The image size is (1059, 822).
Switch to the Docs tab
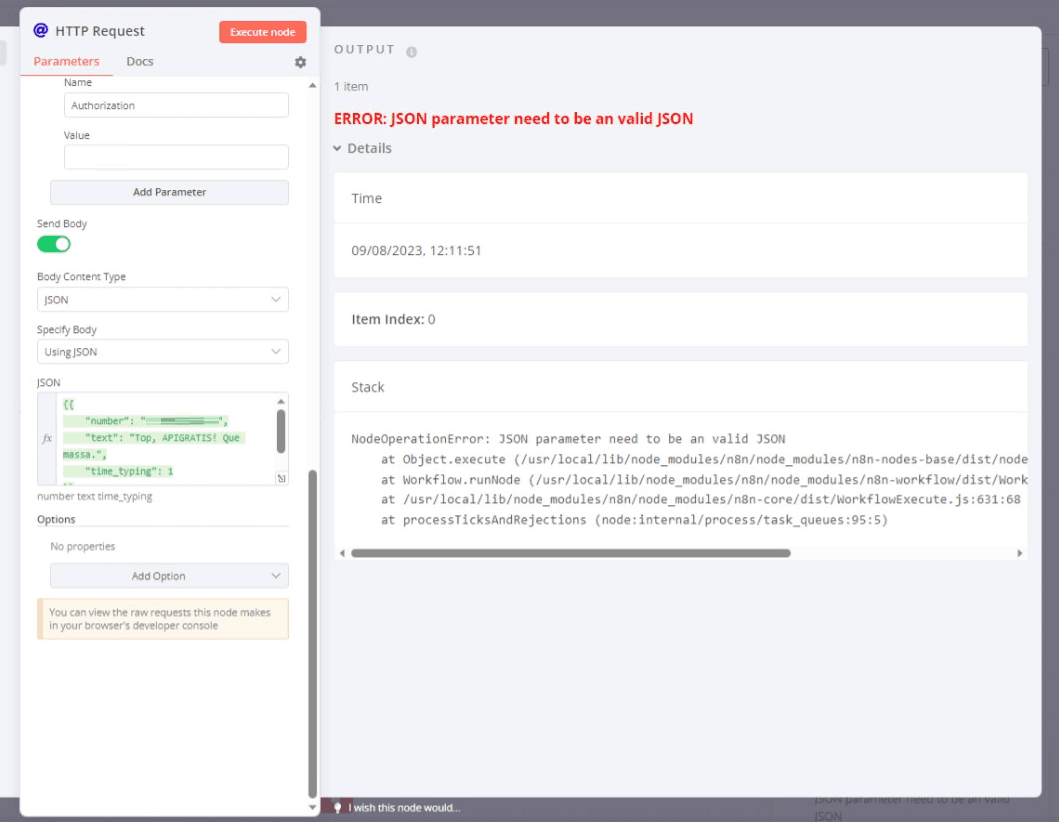(140, 61)
